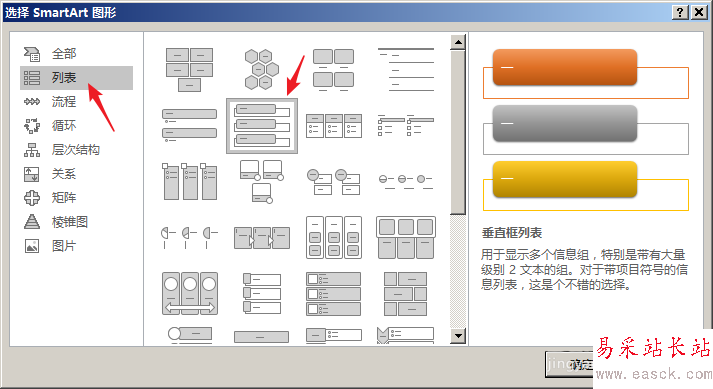Image resolution: width=713 pixels, height=389 pixels.
Task: Click the orange box in the preview
Action: 565,67
